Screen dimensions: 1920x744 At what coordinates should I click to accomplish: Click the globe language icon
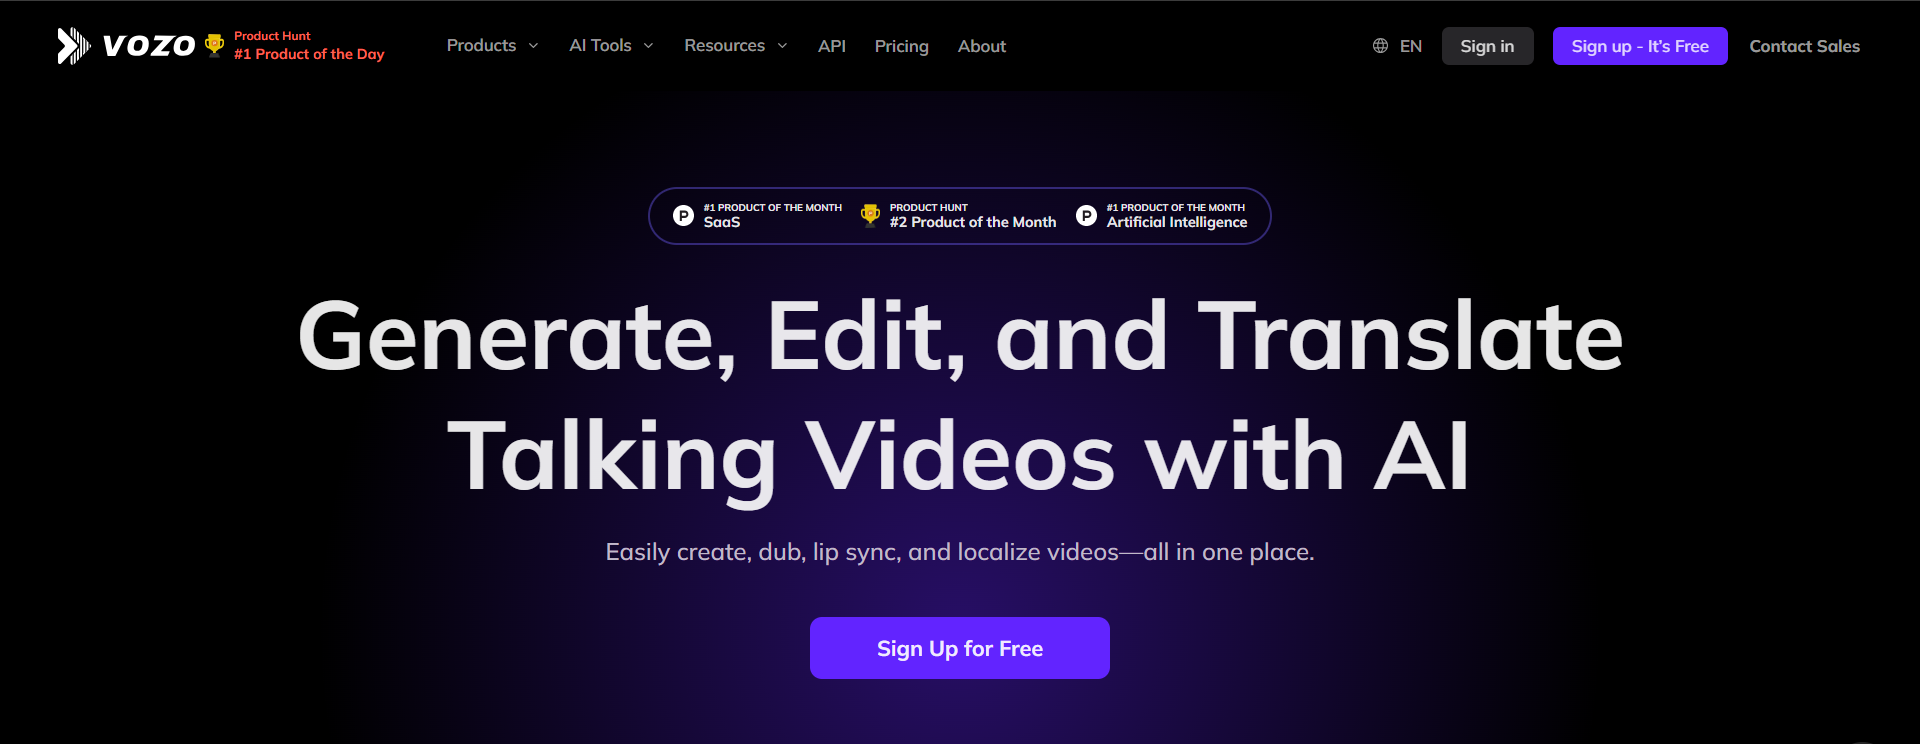pos(1380,46)
